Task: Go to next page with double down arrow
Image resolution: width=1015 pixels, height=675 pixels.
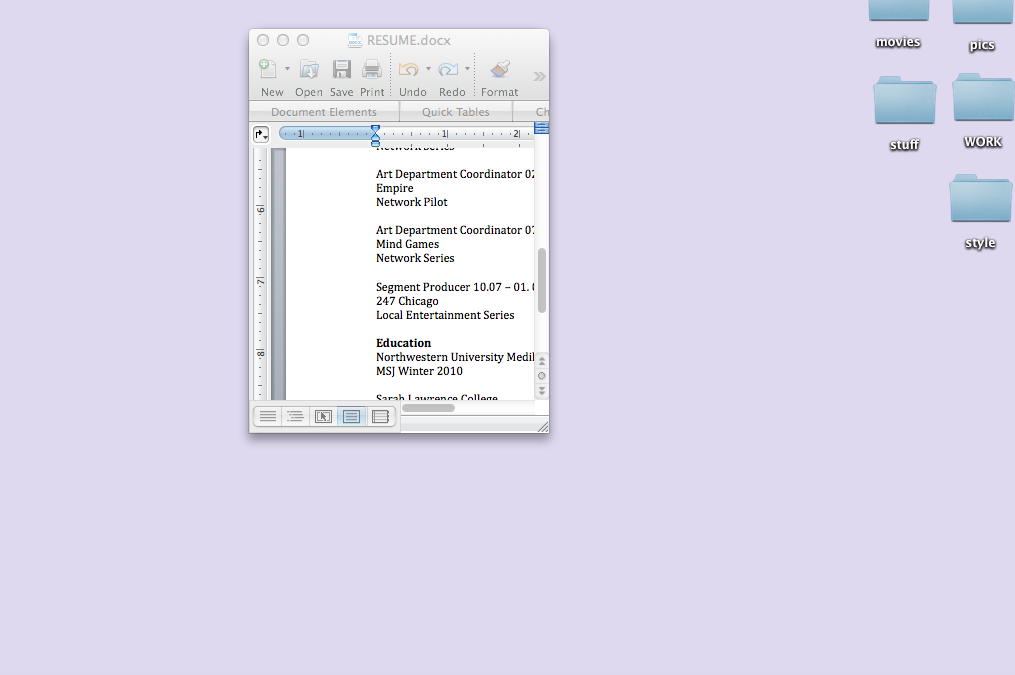Action: (542, 391)
